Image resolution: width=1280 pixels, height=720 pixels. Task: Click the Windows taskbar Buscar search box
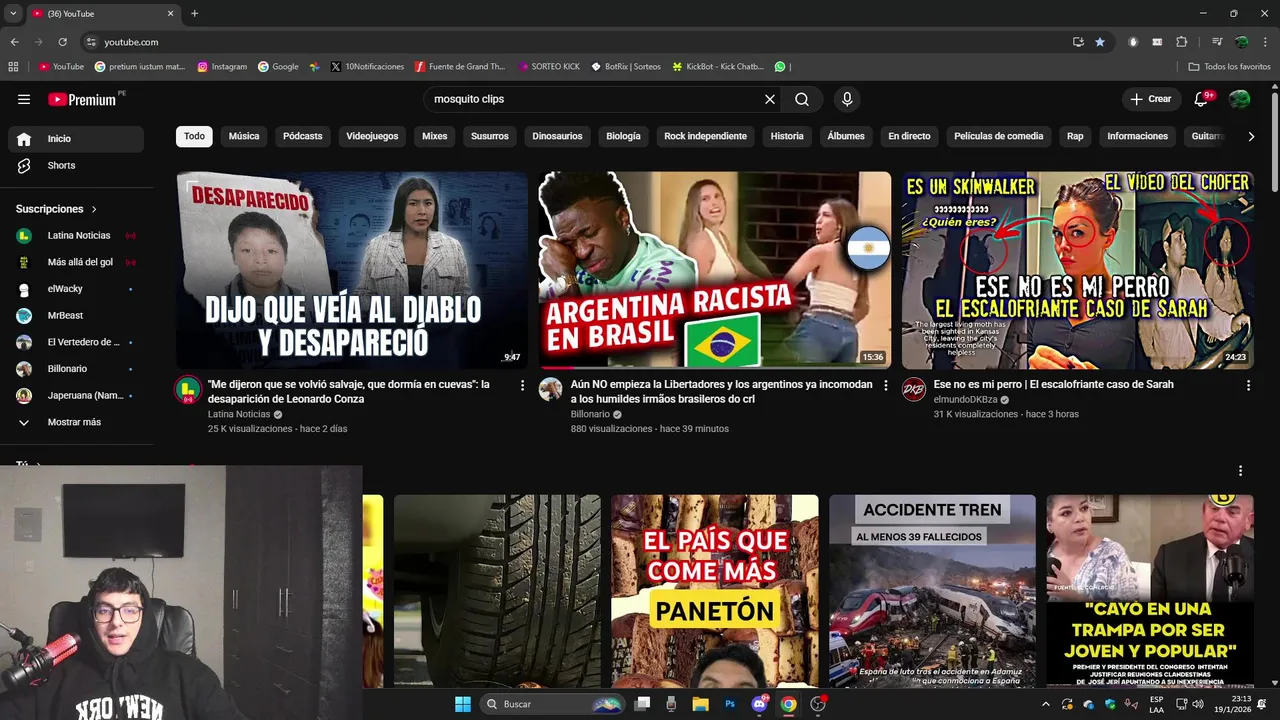tap(552, 704)
